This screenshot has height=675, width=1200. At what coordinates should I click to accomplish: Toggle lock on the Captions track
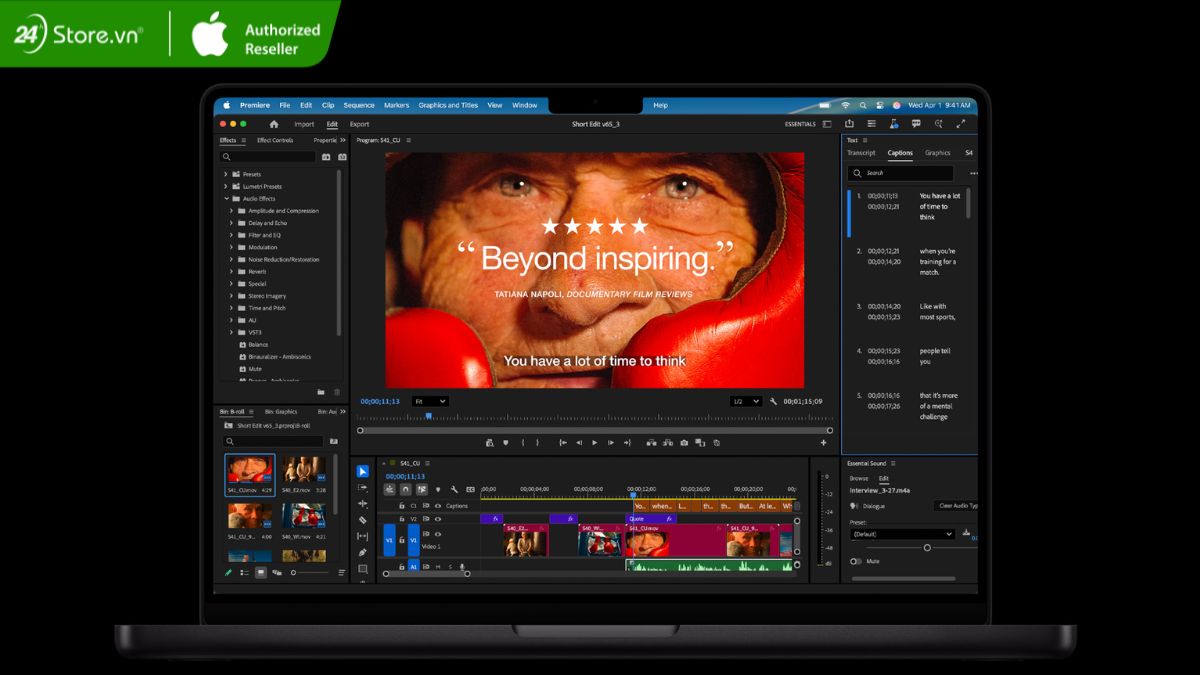(x=401, y=506)
